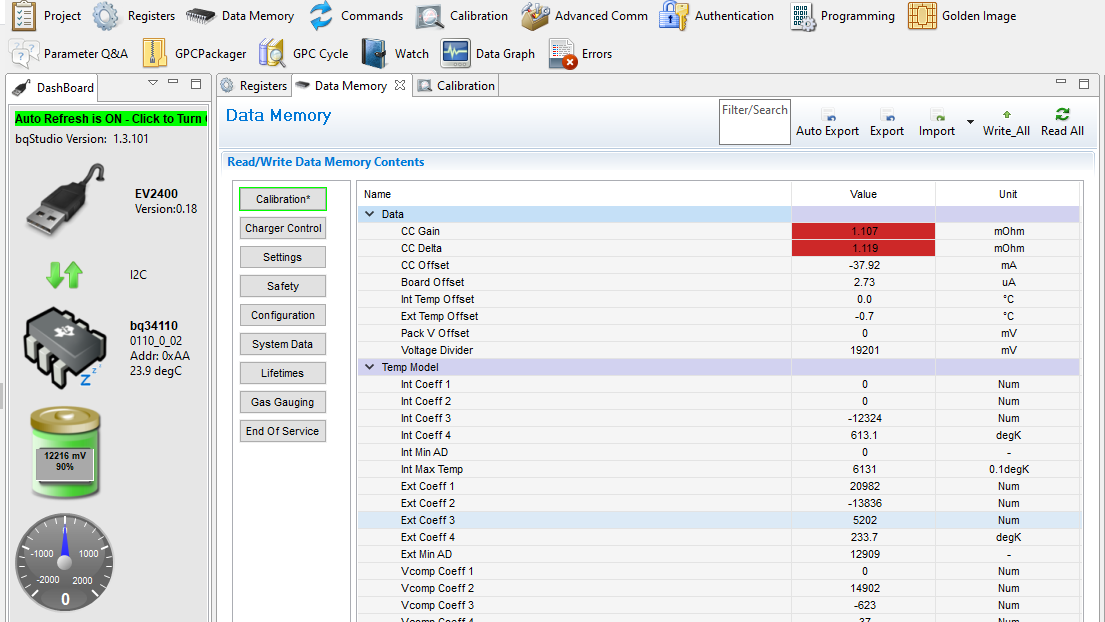This screenshot has width=1105, height=622.
Task: Click Write_All to write data memory
Action: (x=1006, y=123)
